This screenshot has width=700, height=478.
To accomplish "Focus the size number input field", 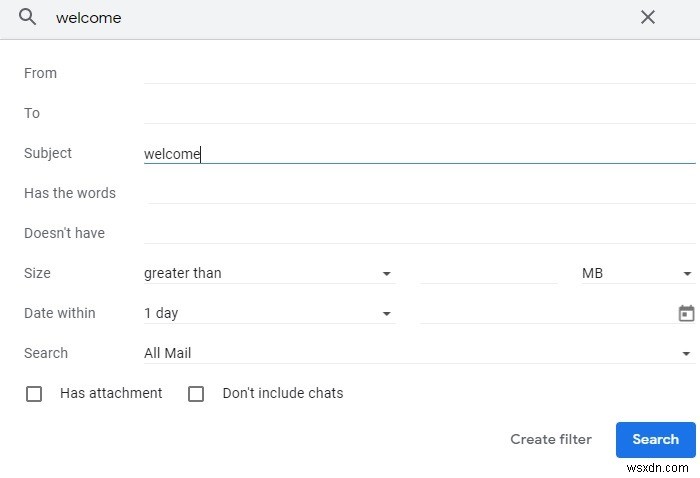I will tap(488, 273).
